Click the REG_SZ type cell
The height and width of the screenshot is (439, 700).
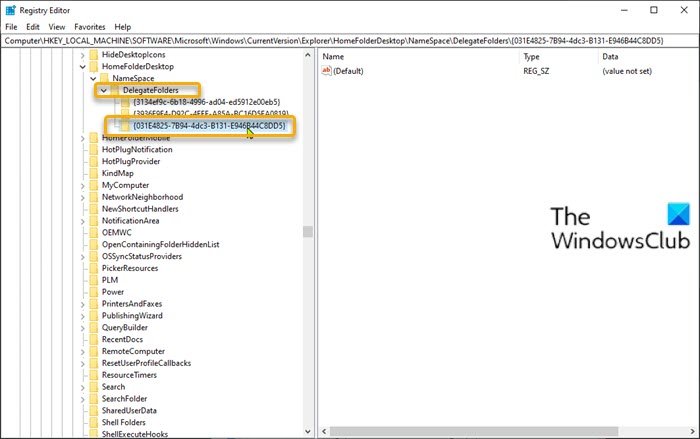(536, 71)
